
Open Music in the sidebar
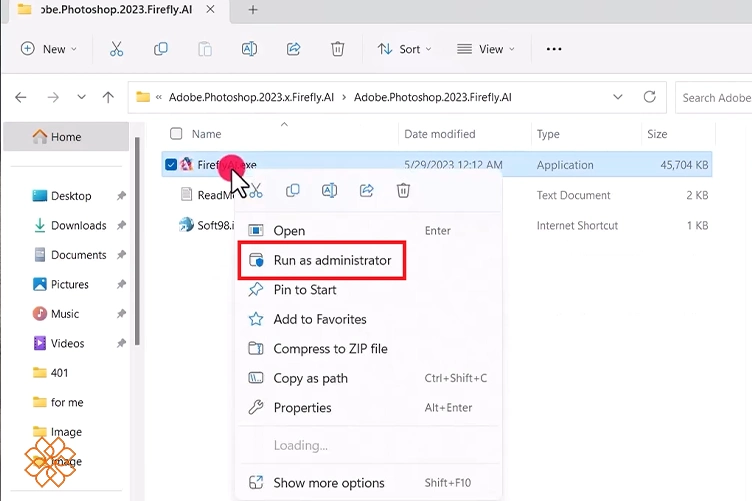(65, 314)
